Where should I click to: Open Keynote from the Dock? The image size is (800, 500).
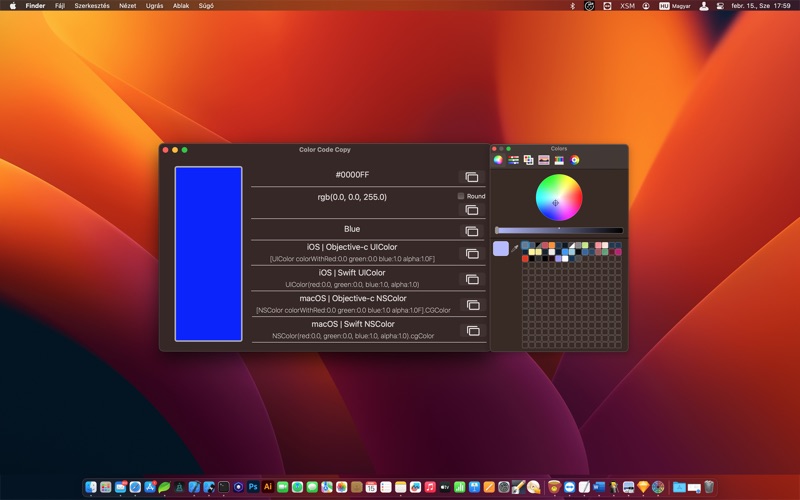474,487
